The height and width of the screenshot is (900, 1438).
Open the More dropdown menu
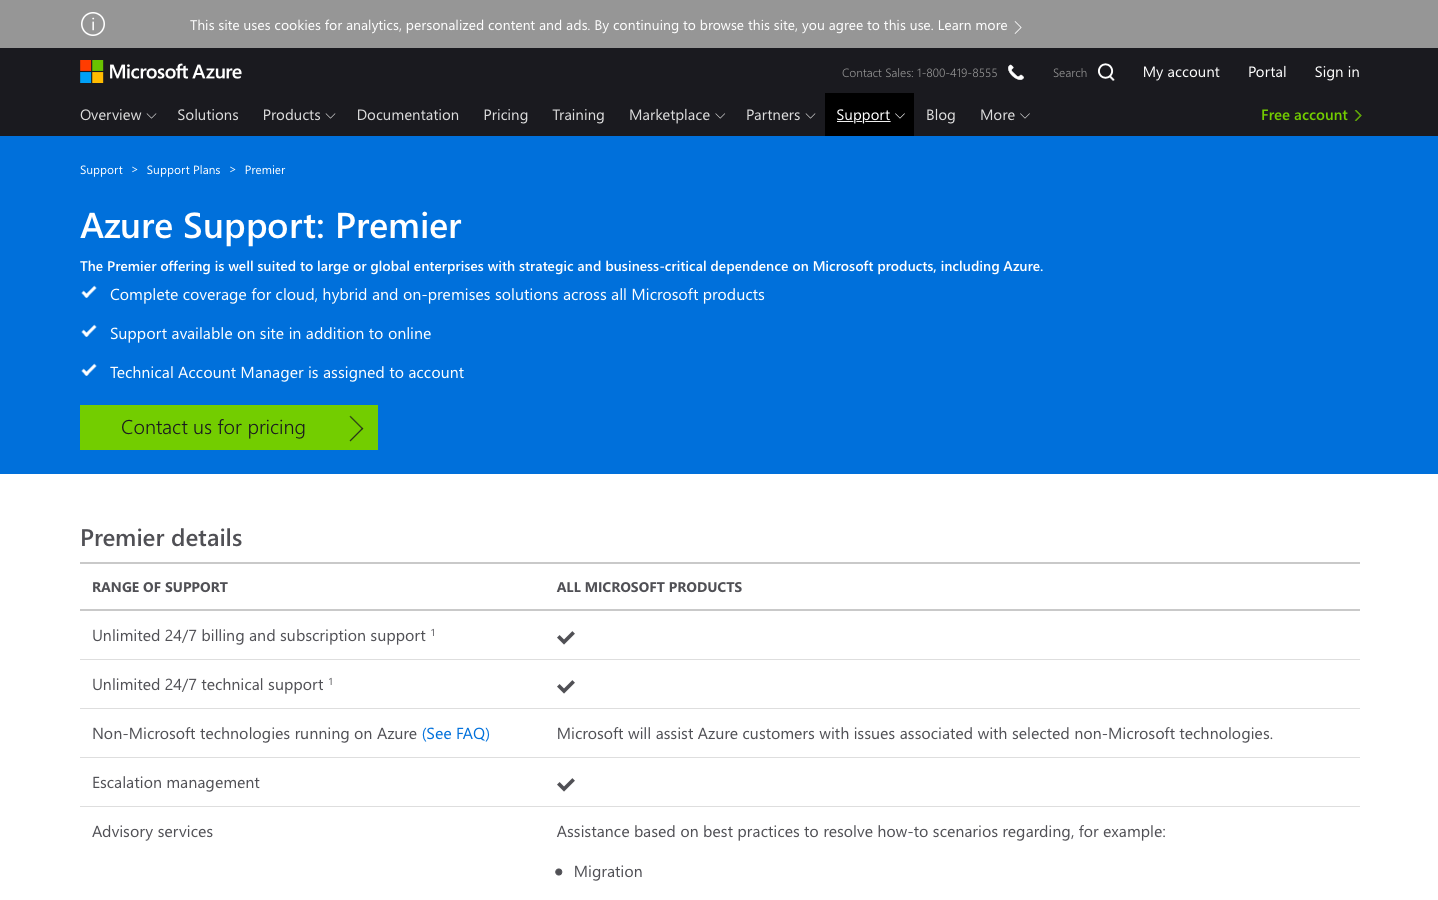pos(1004,115)
